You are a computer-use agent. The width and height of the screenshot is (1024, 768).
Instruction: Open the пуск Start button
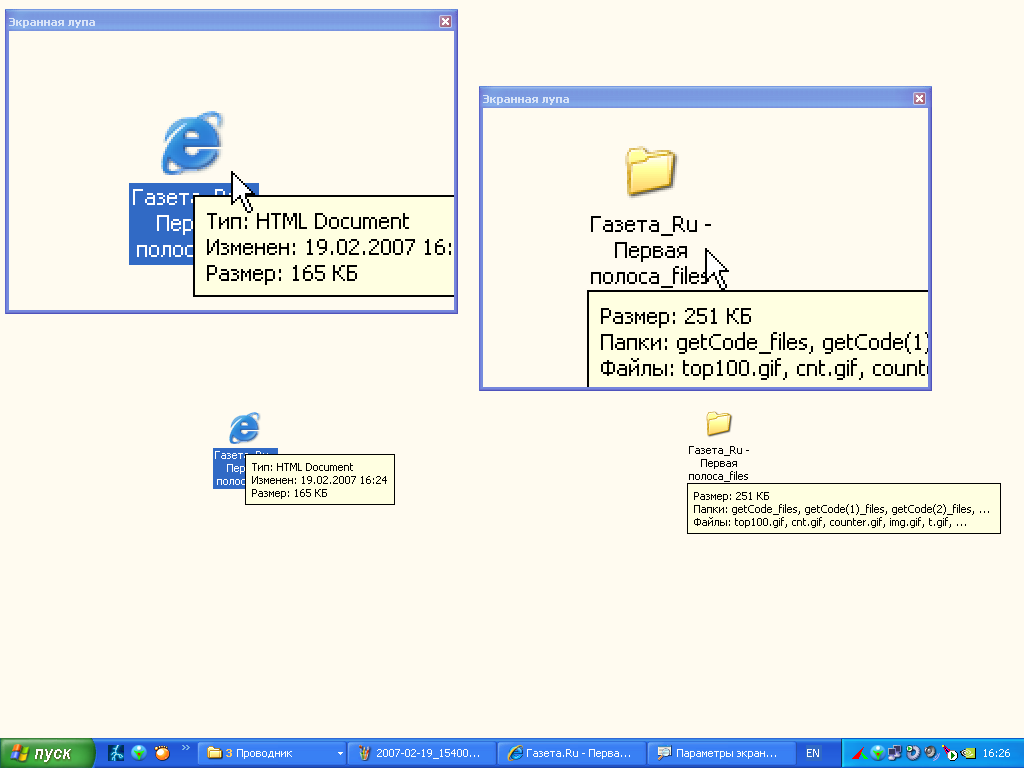point(47,753)
